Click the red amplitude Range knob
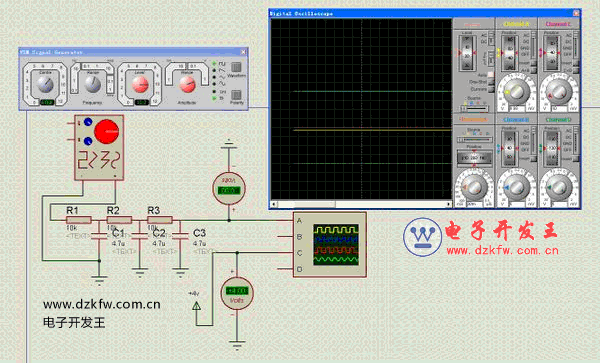The height and width of the screenshot is (363, 600). (x=187, y=85)
